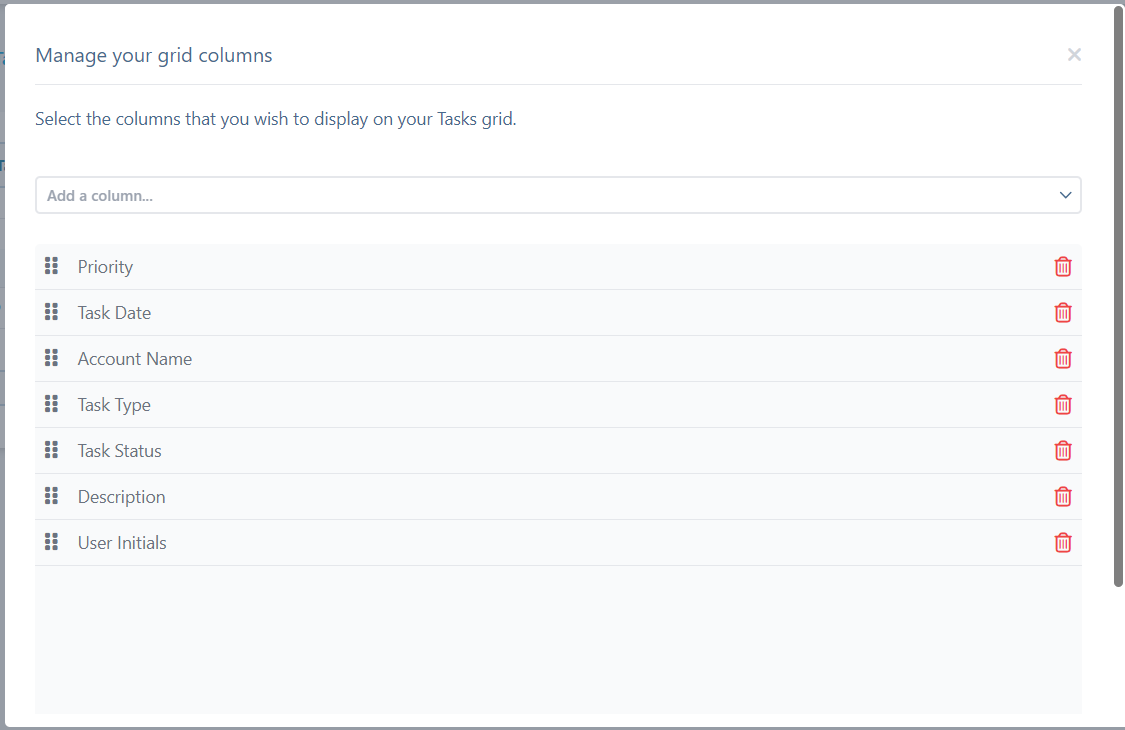This screenshot has height=730, width=1125.
Task: Select the drag handle for Task Type
Action: [52, 403]
